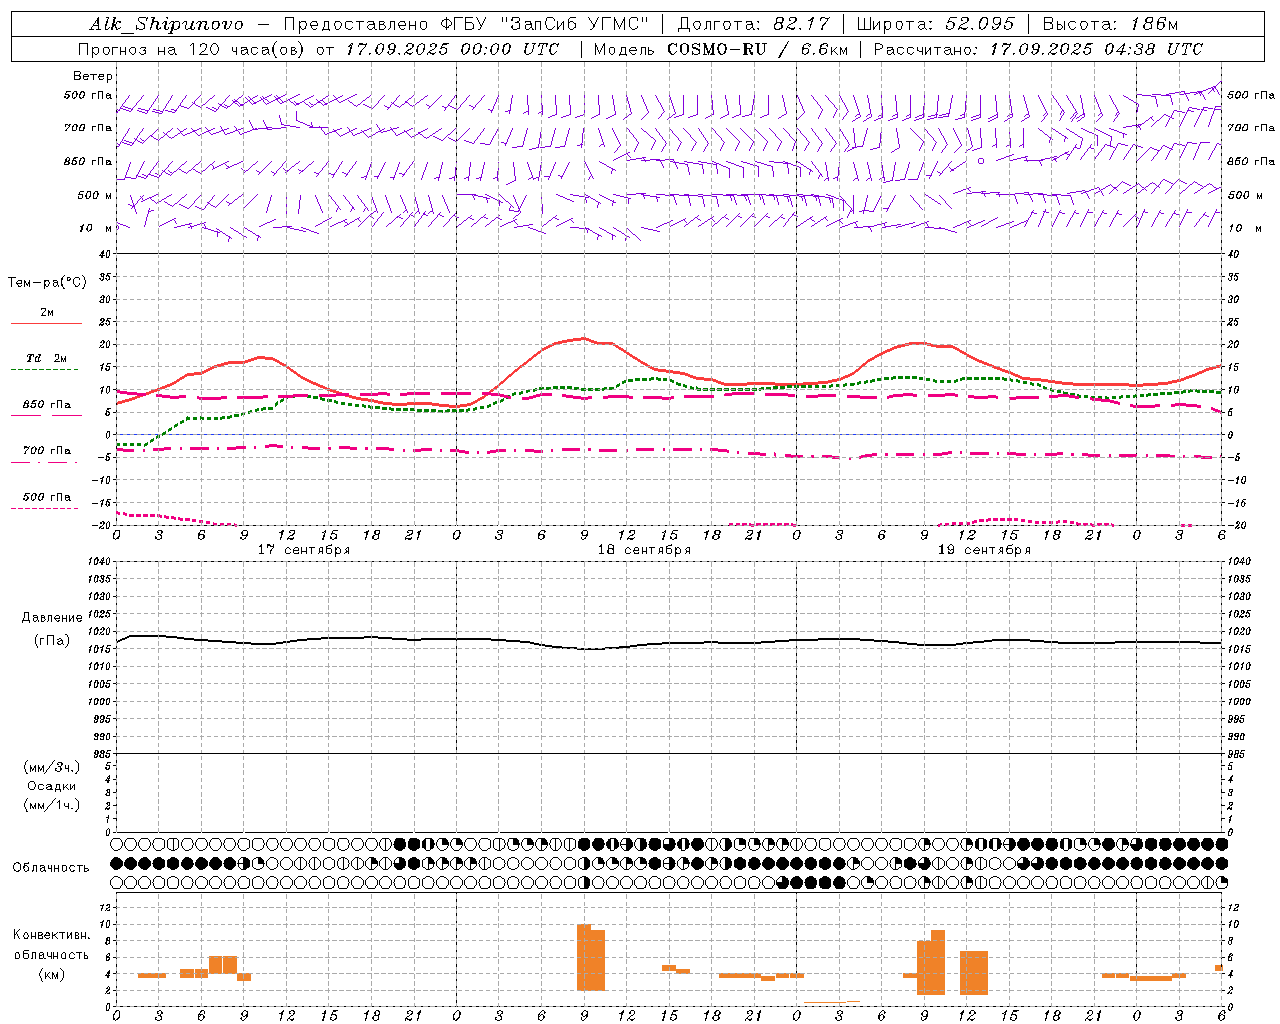
Task: Click the 850 гПа temperature legend entry
Action: pos(47,405)
